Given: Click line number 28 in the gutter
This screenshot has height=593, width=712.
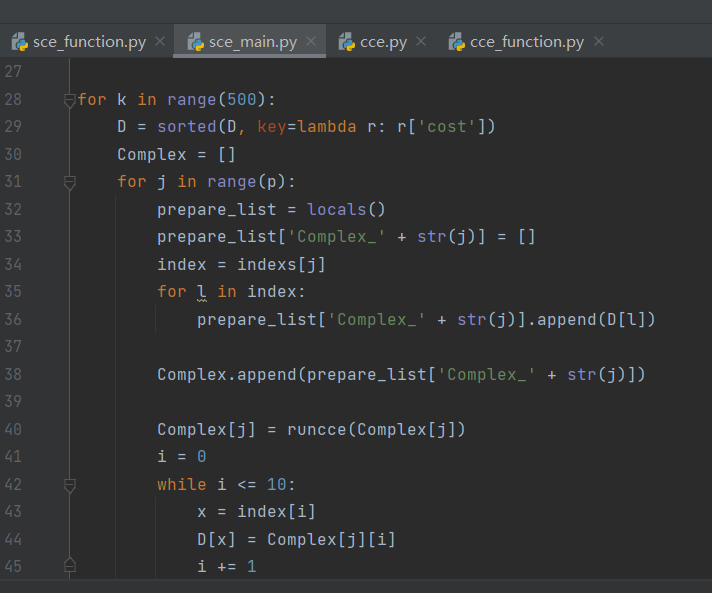Looking at the screenshot, I should 13,99.
